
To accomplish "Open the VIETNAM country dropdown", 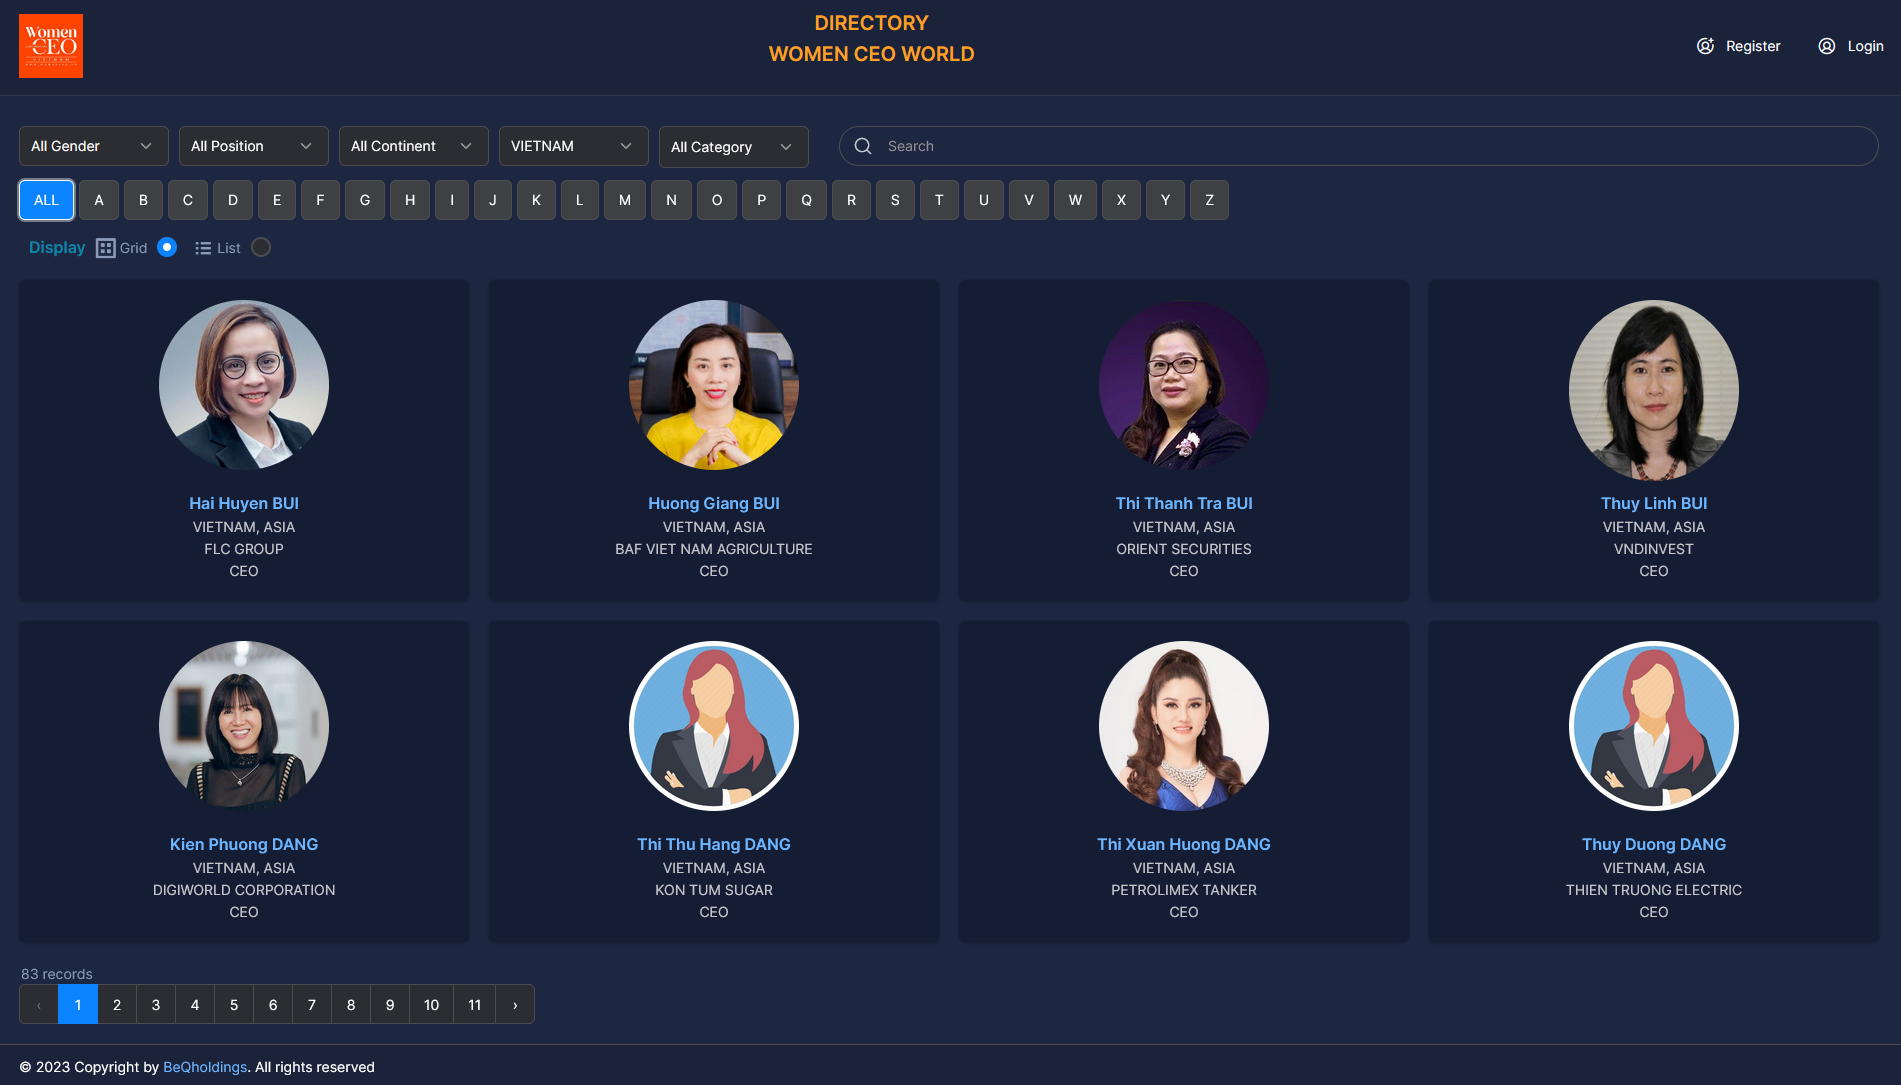I will 573,146.
